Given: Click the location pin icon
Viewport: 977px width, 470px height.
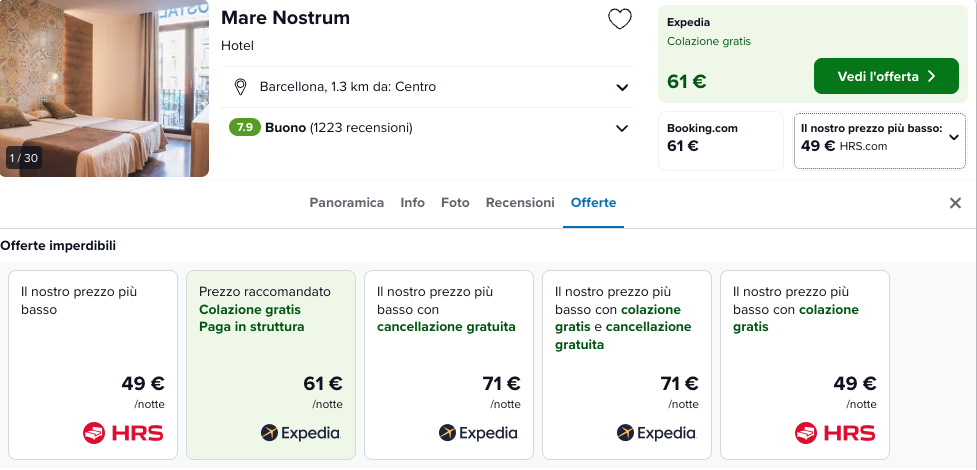Looking at the screenshot, I should [x=240, y=87].
